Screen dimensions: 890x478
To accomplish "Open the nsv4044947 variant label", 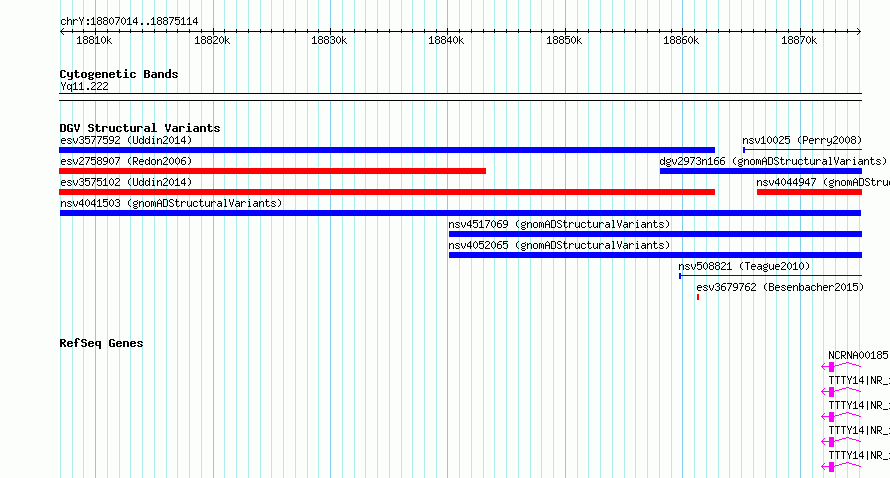I will click(x=823, y=182).
